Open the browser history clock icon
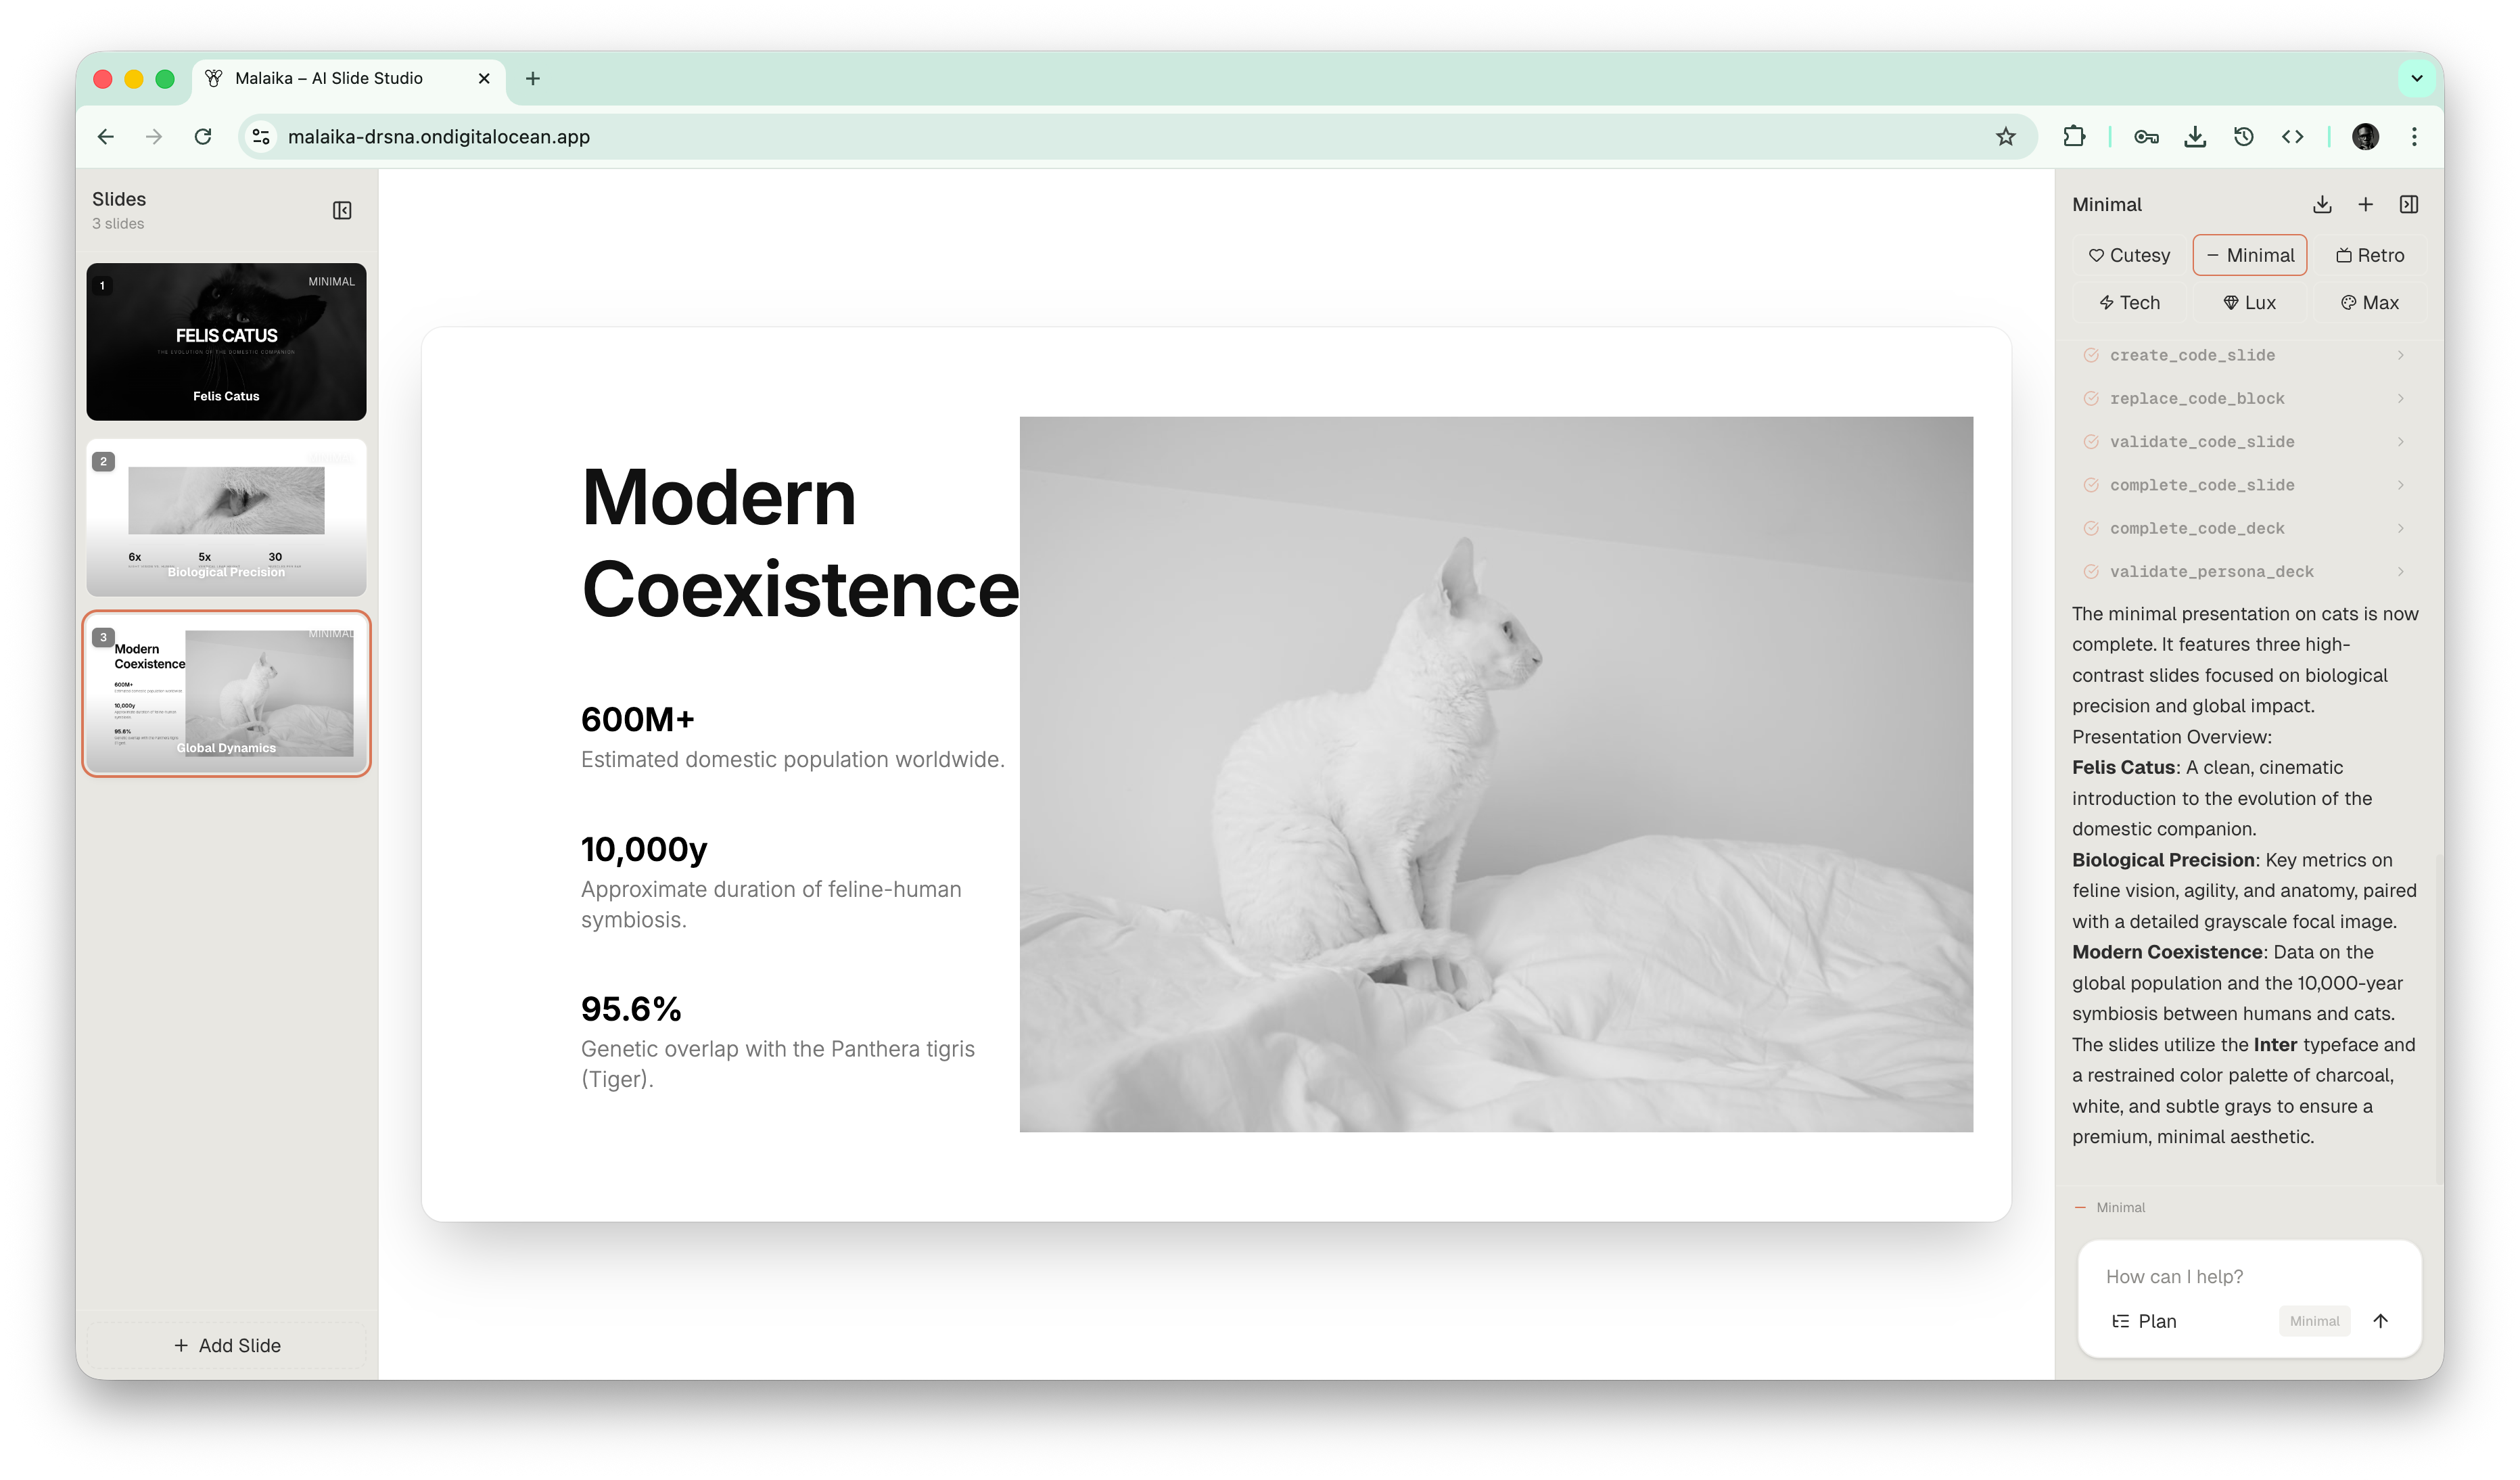The width and height of the screenshot is (2520, 1480). pyautogui.click(x=2243, y=137)
